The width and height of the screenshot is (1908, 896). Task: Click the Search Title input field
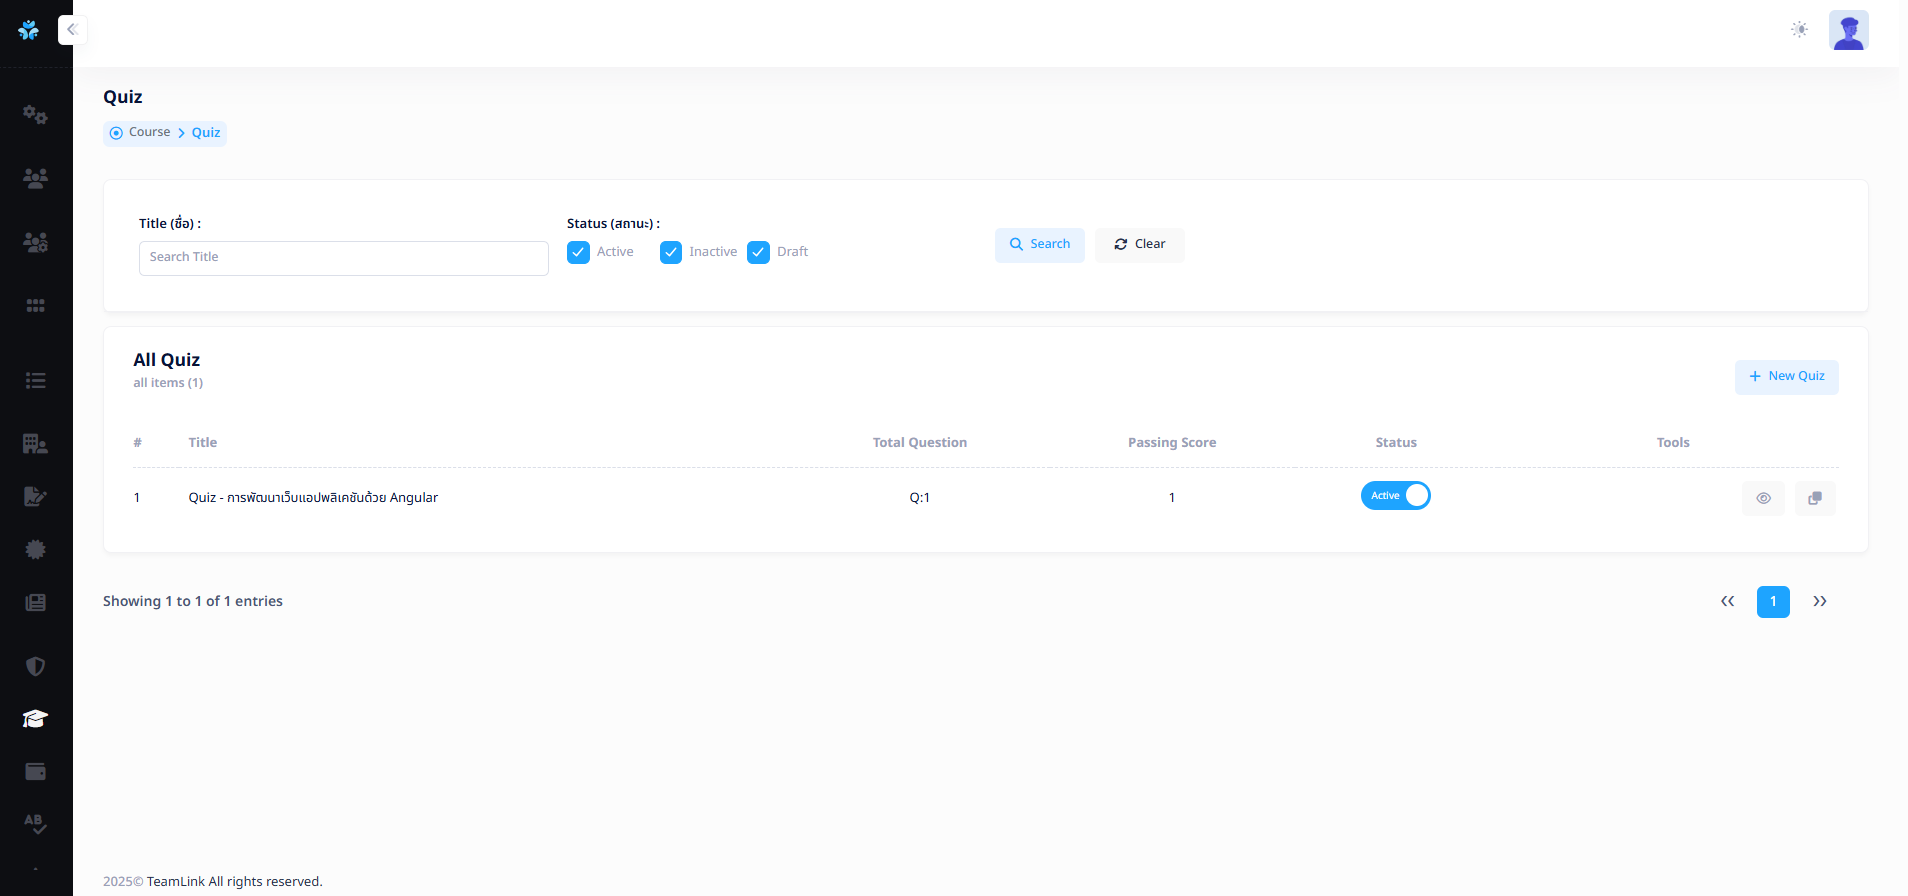coord(343,258)
